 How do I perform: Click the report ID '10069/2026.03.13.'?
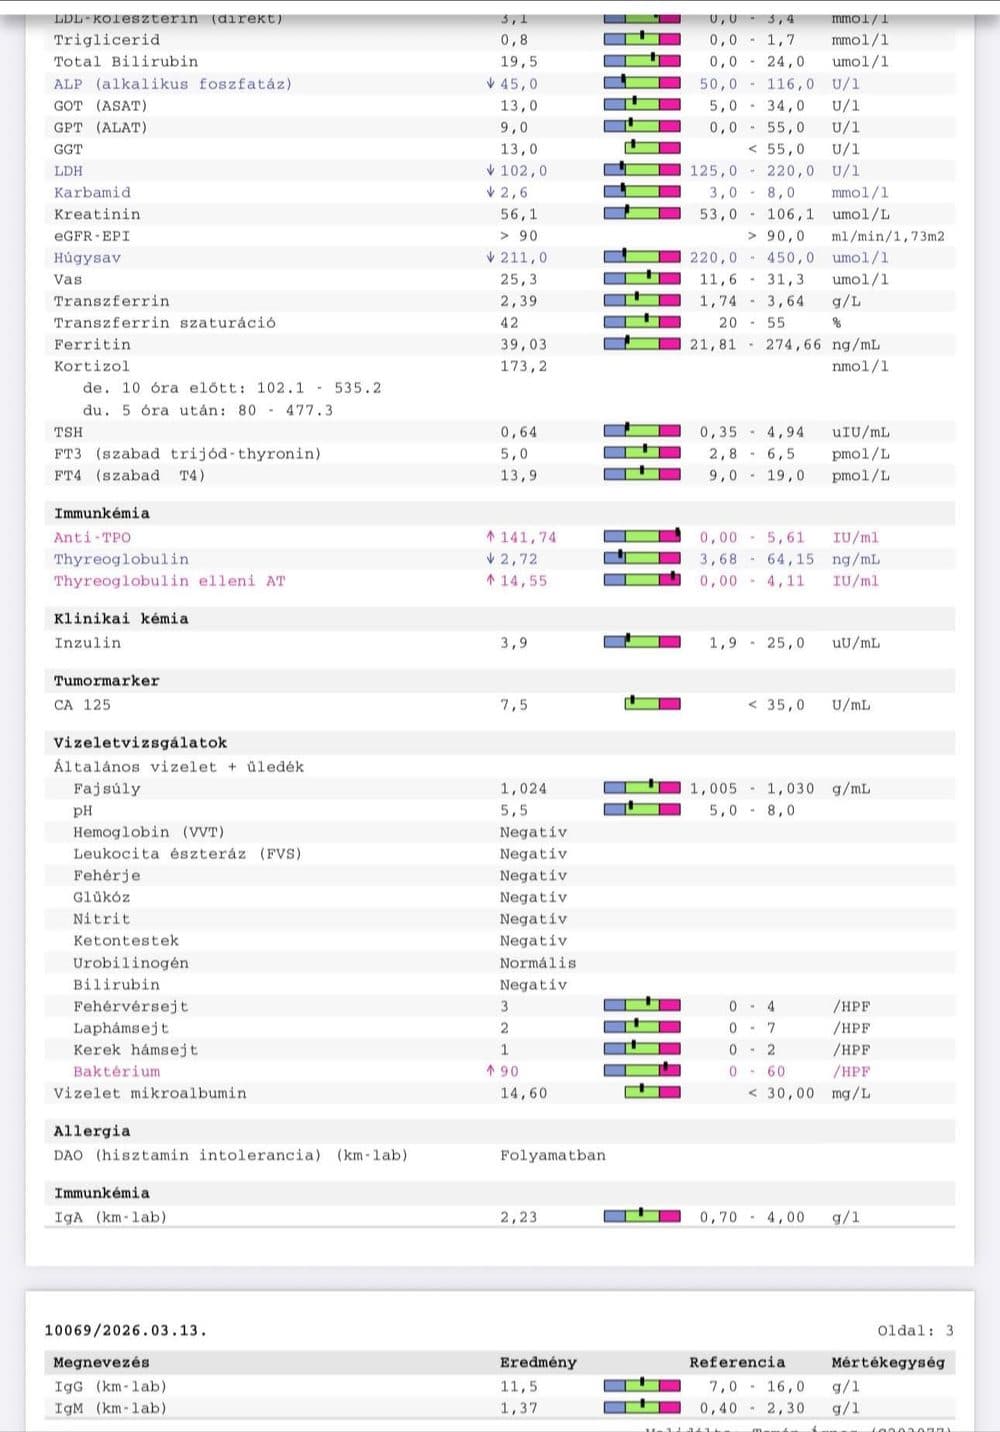coord(126,1330)
